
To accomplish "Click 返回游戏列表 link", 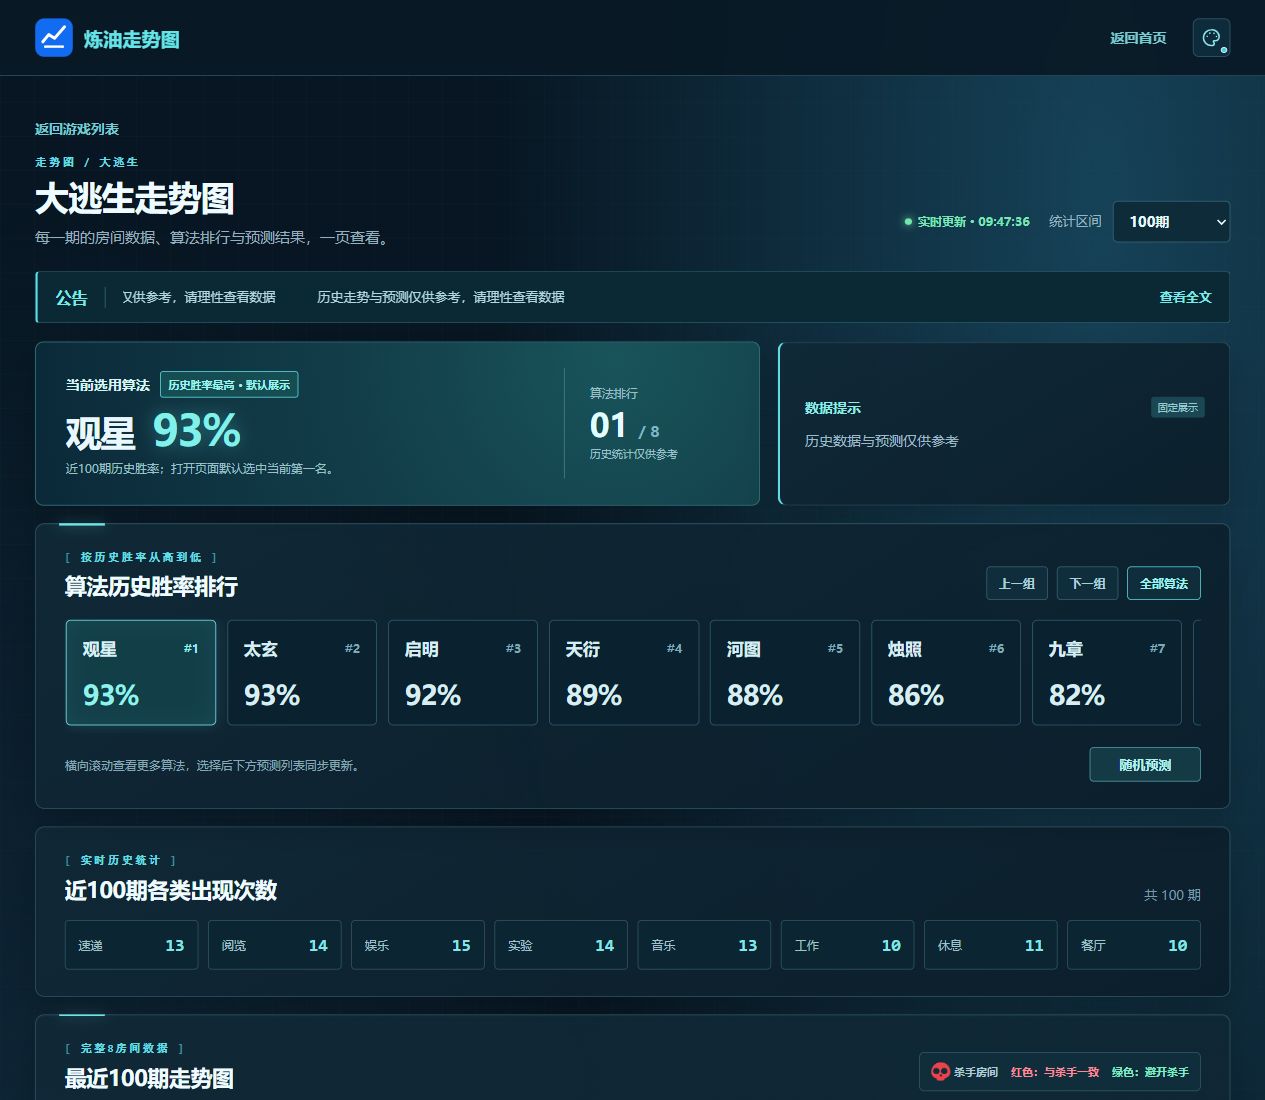I will pyautogui.click(x=77, y=129).
